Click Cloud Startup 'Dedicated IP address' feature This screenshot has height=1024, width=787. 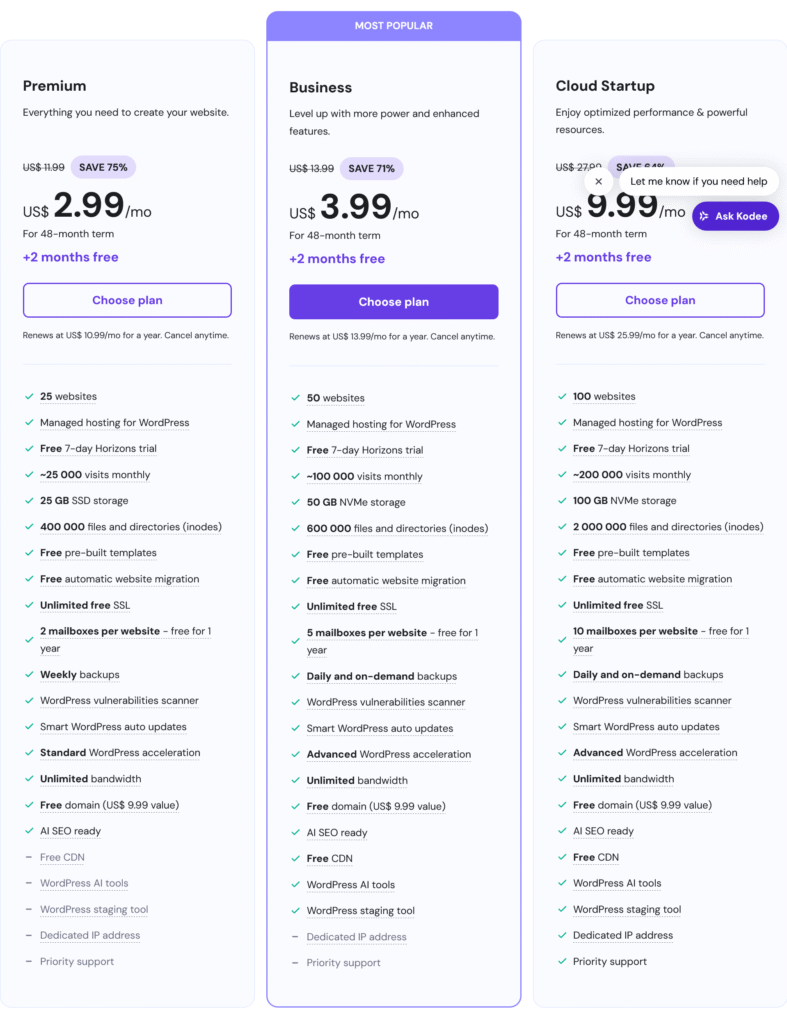pos(622,935)
